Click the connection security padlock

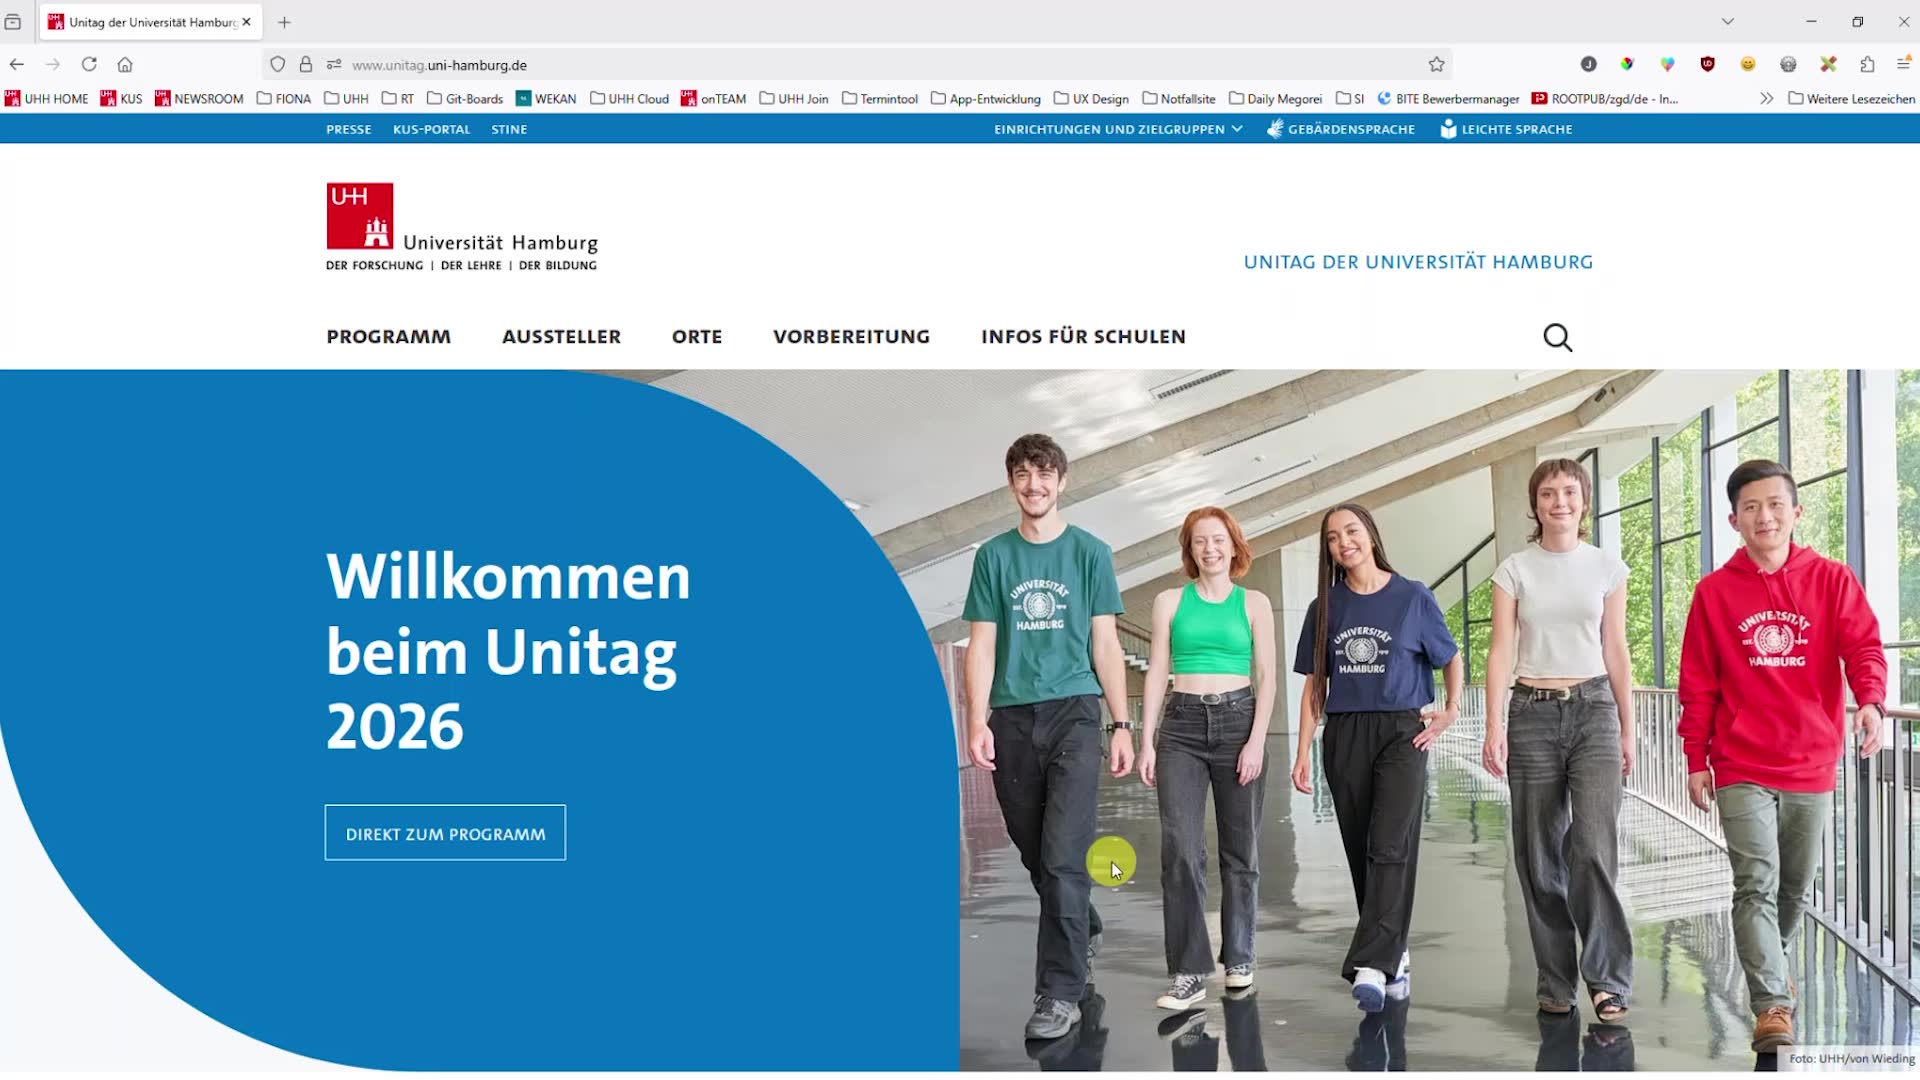pos(306,63)
